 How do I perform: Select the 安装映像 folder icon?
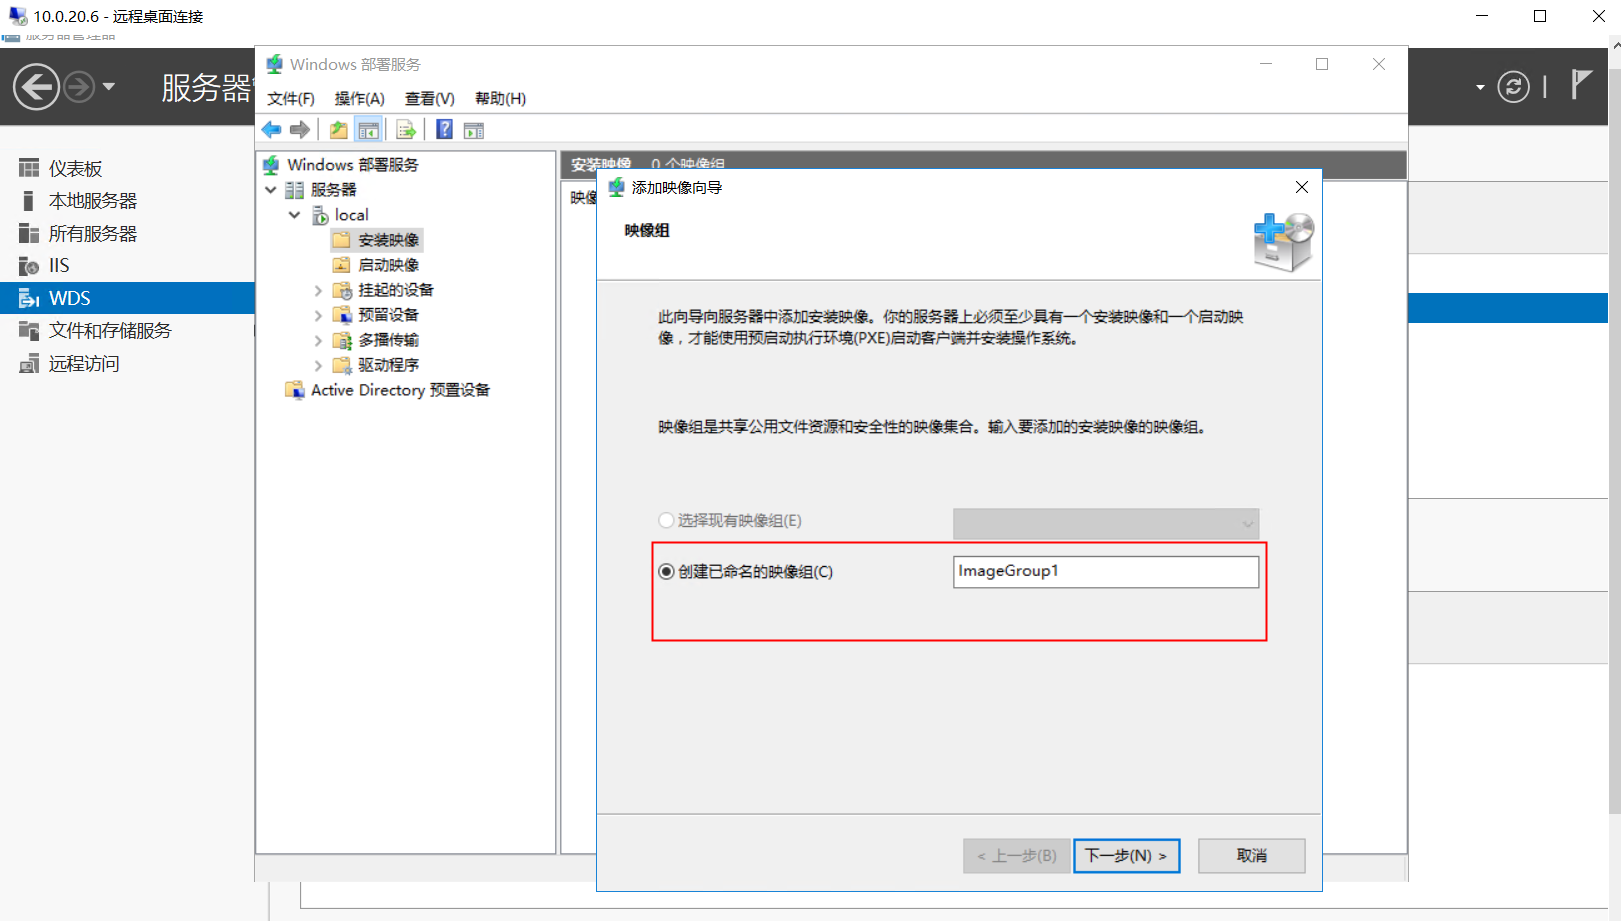(x=342, y=240)
